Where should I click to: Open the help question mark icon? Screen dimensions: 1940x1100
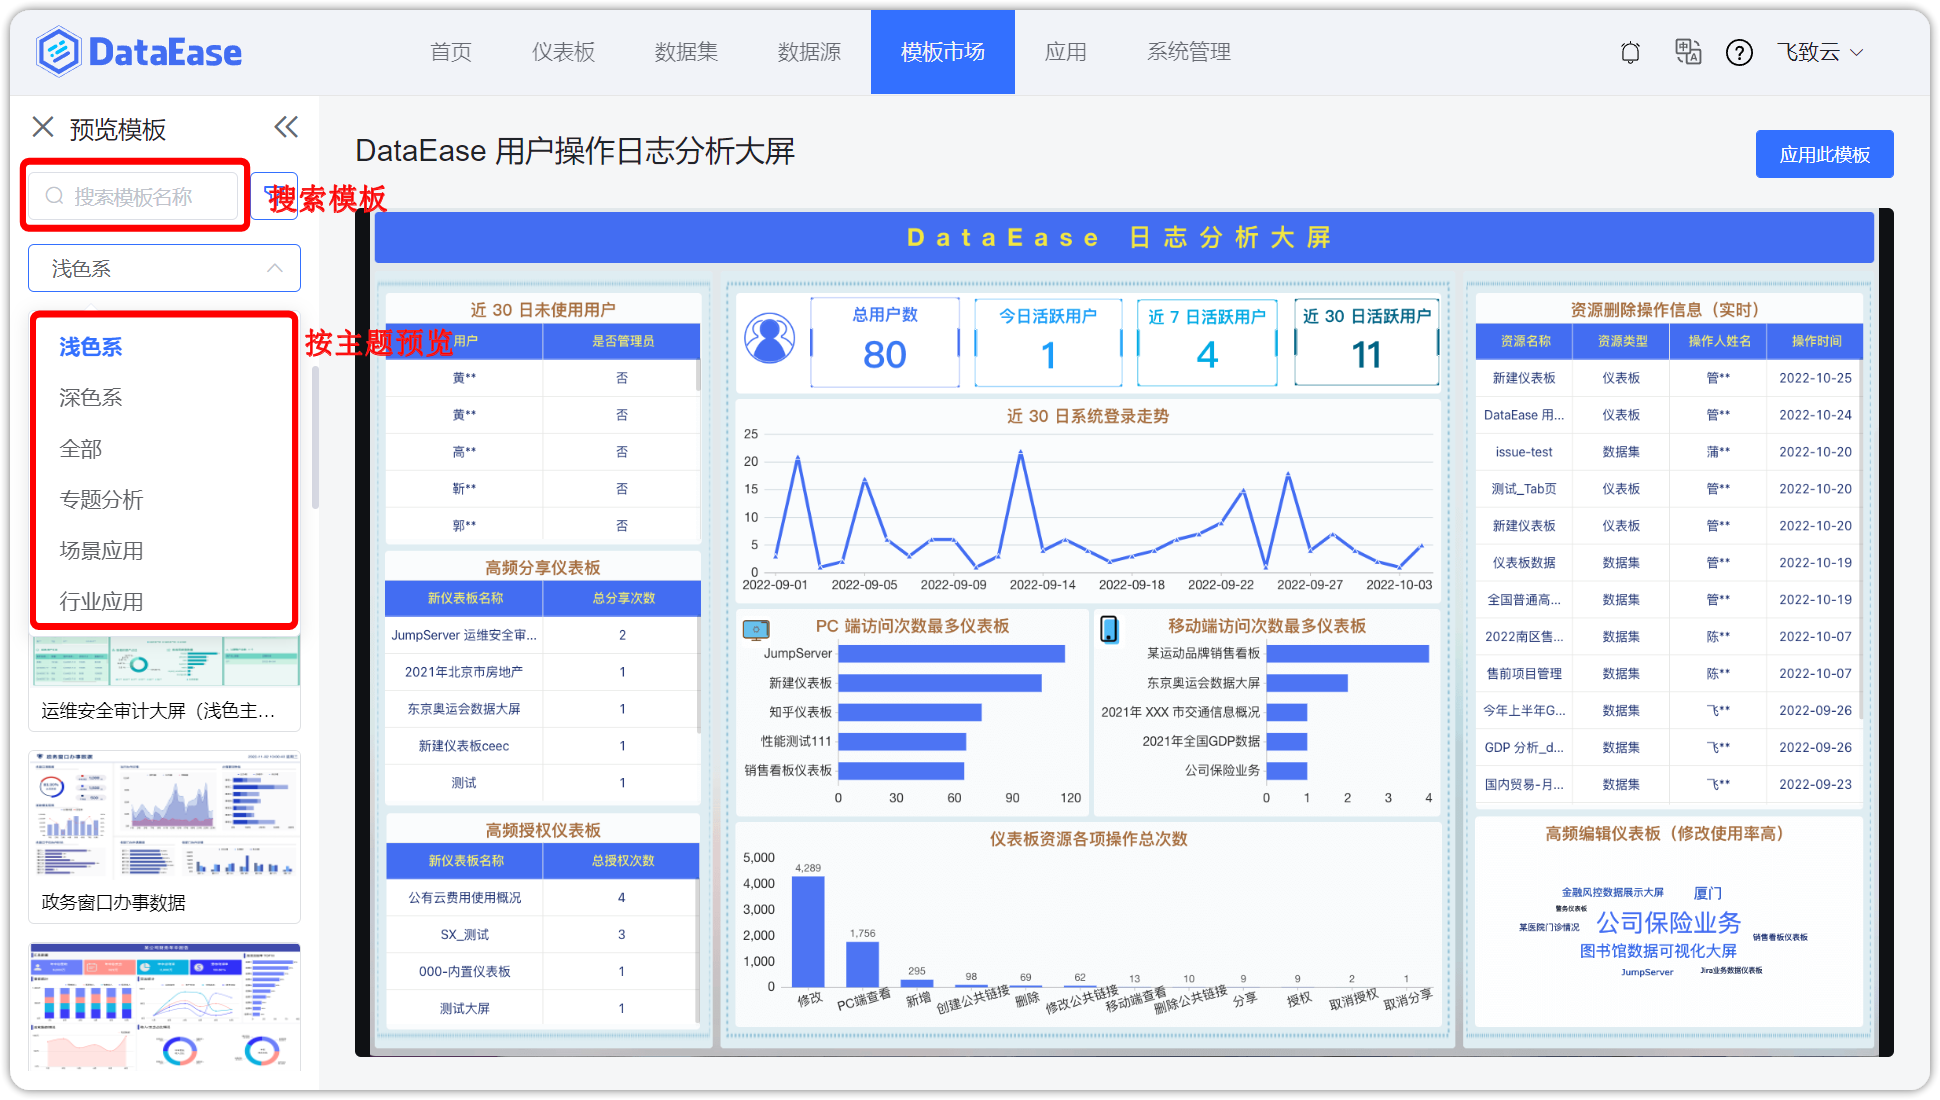click(1739, 52)
